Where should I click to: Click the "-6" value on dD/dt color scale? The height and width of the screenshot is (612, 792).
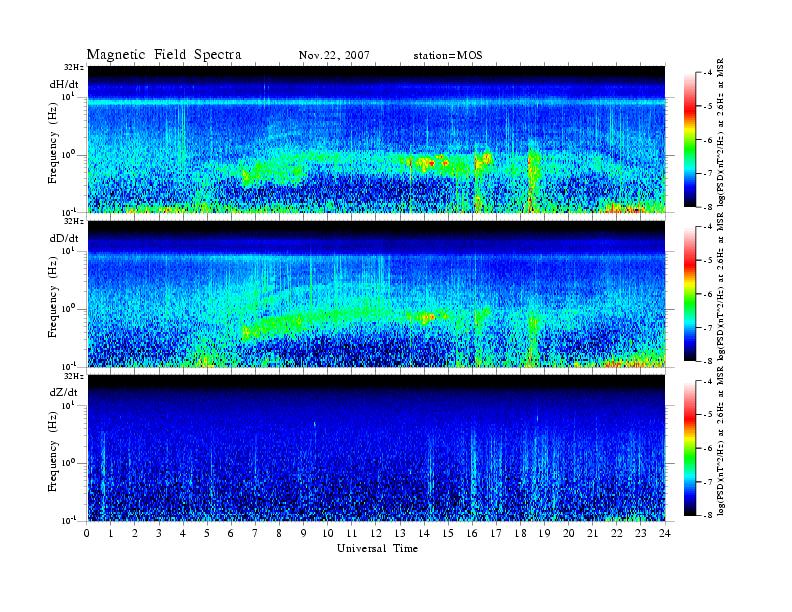point(707,294)
